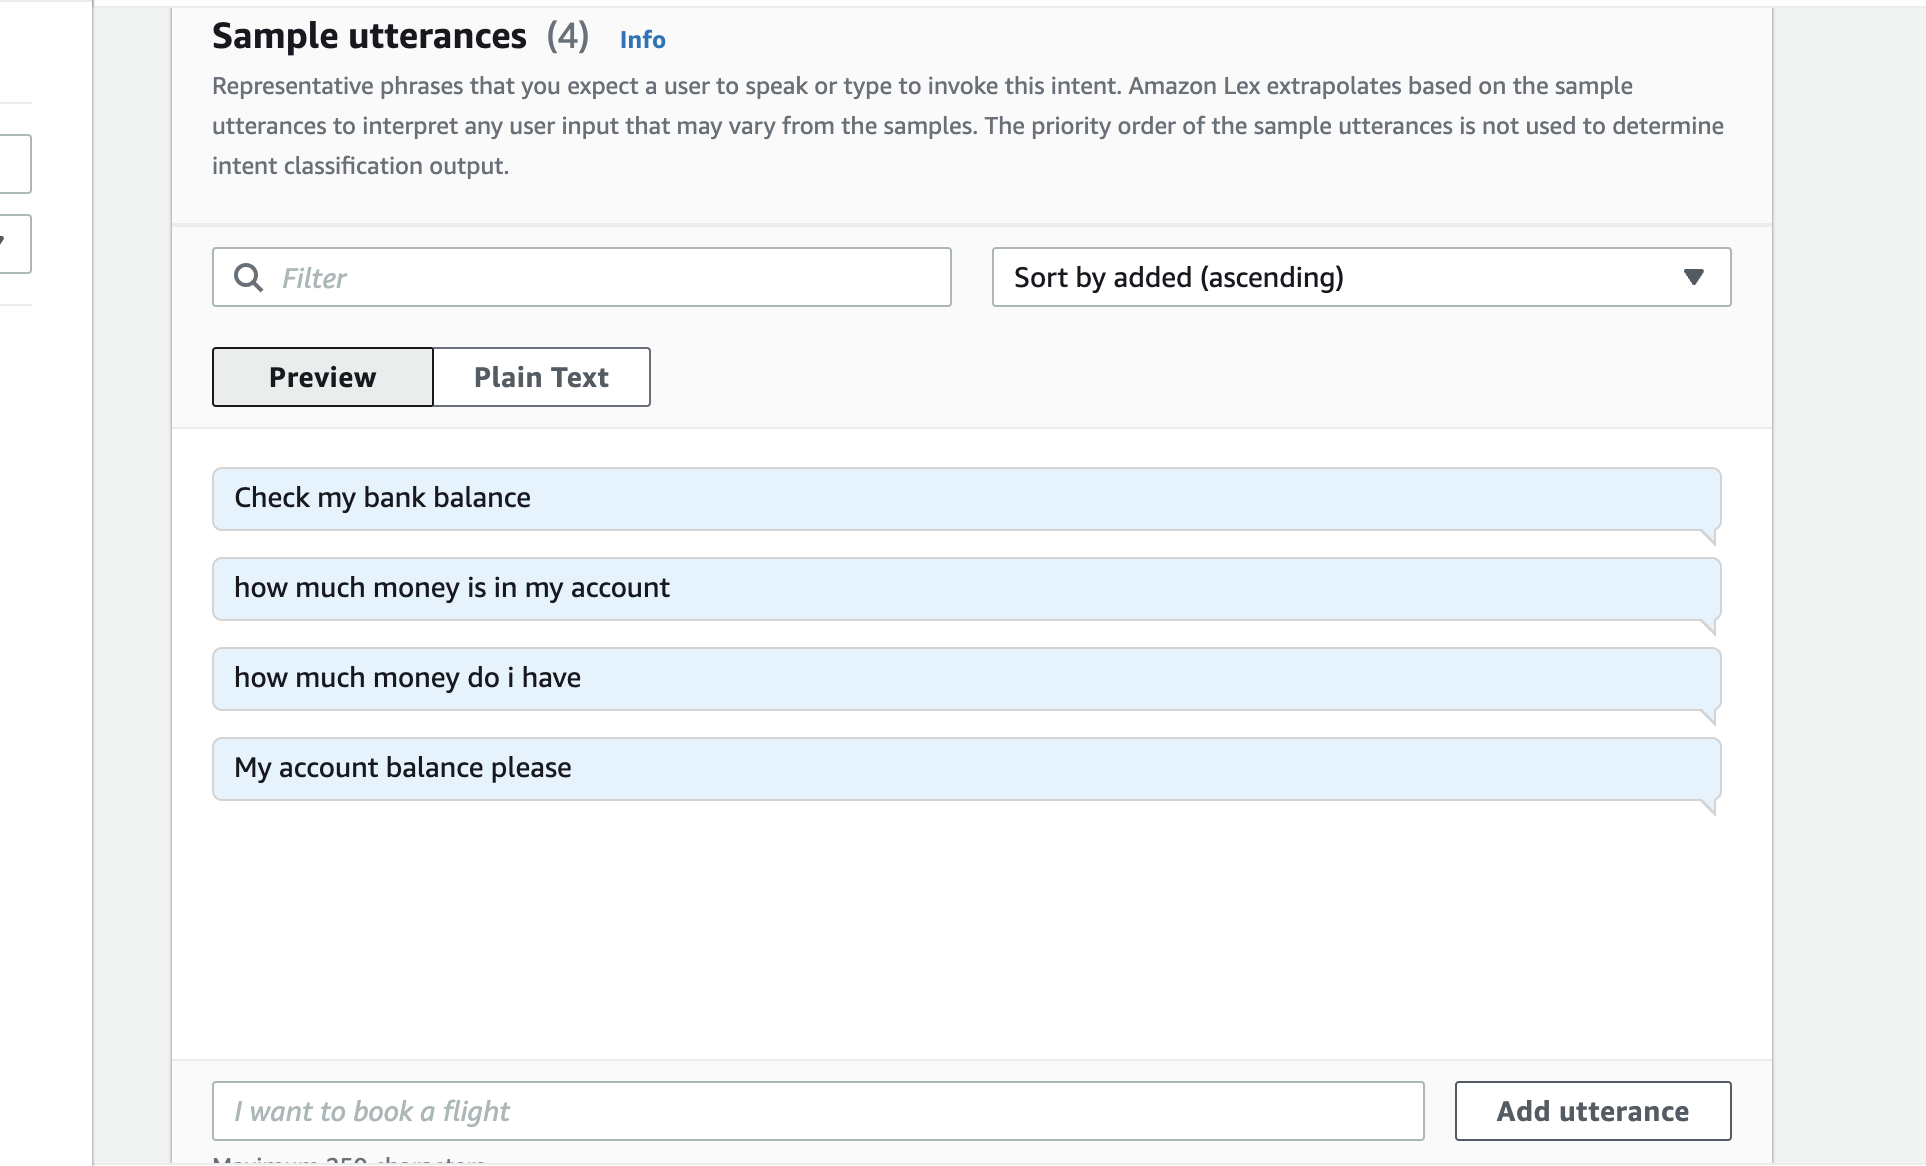Open the partially visible left-edge dropdown

[x=14, y=243]
